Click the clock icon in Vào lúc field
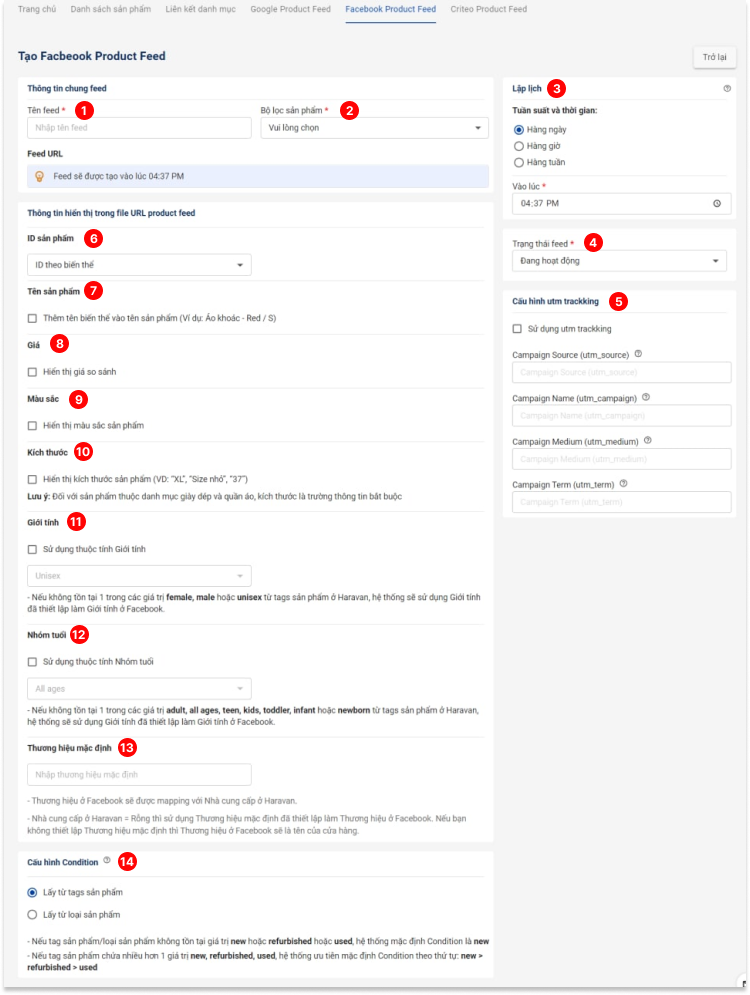750x995 pixels. [717, 204]
